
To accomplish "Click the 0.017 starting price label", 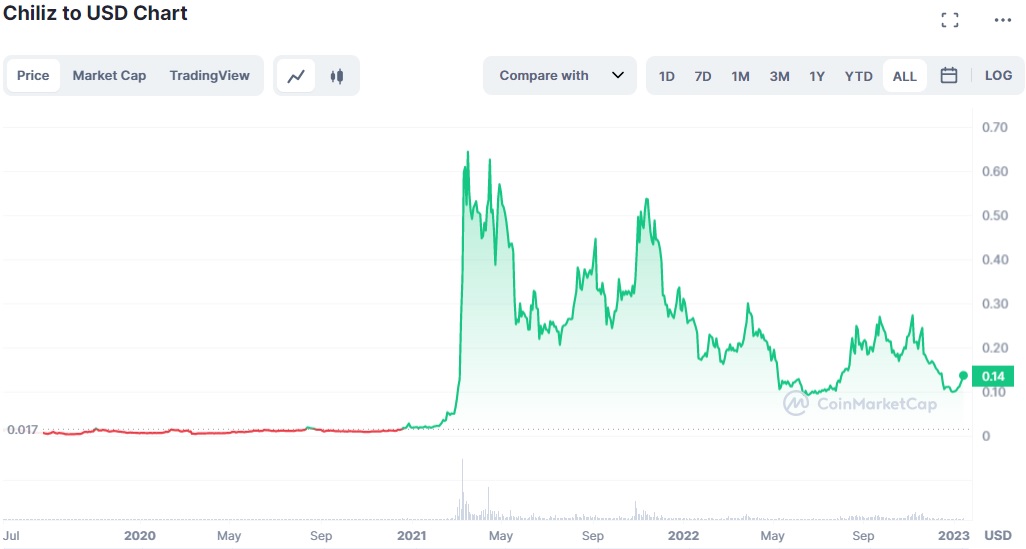I will coord(22,430).
